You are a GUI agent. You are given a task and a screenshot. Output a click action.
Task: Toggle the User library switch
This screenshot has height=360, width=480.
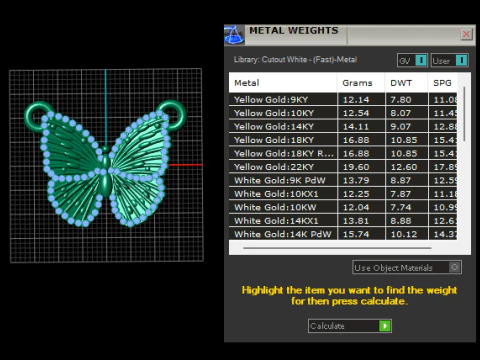(461, 60)
